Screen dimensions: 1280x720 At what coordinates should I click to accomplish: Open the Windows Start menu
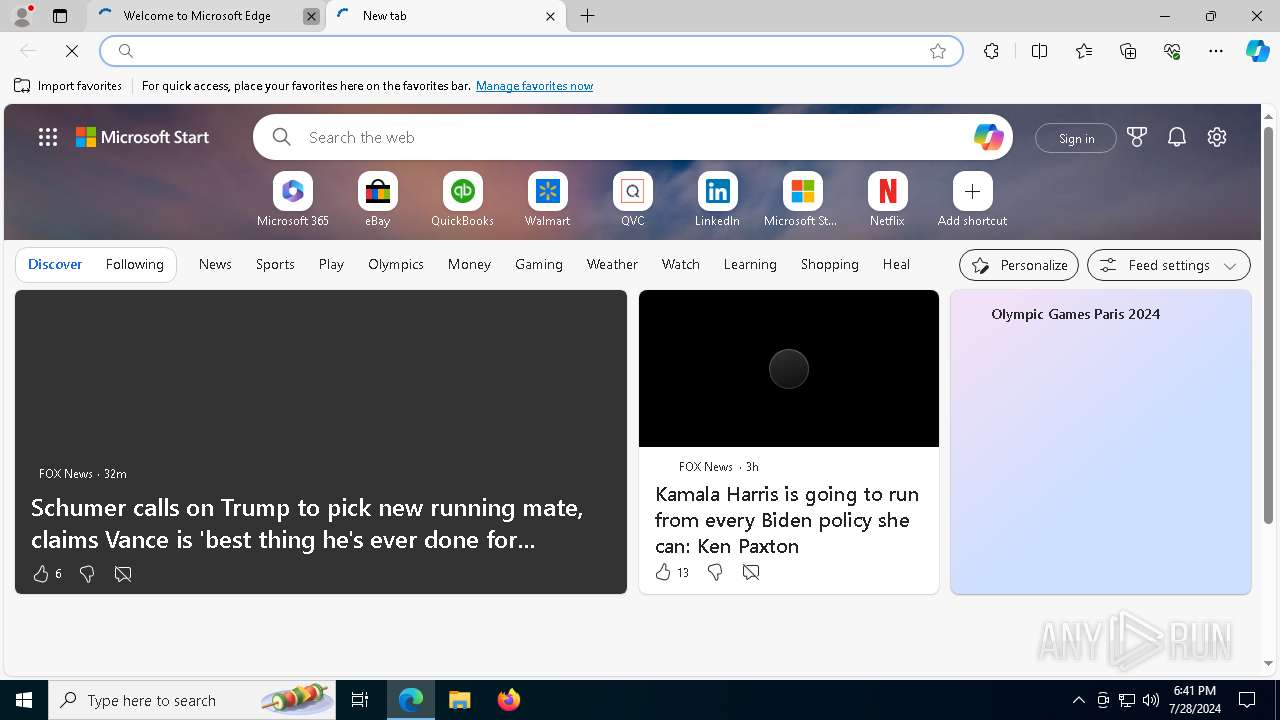[24, 700]
